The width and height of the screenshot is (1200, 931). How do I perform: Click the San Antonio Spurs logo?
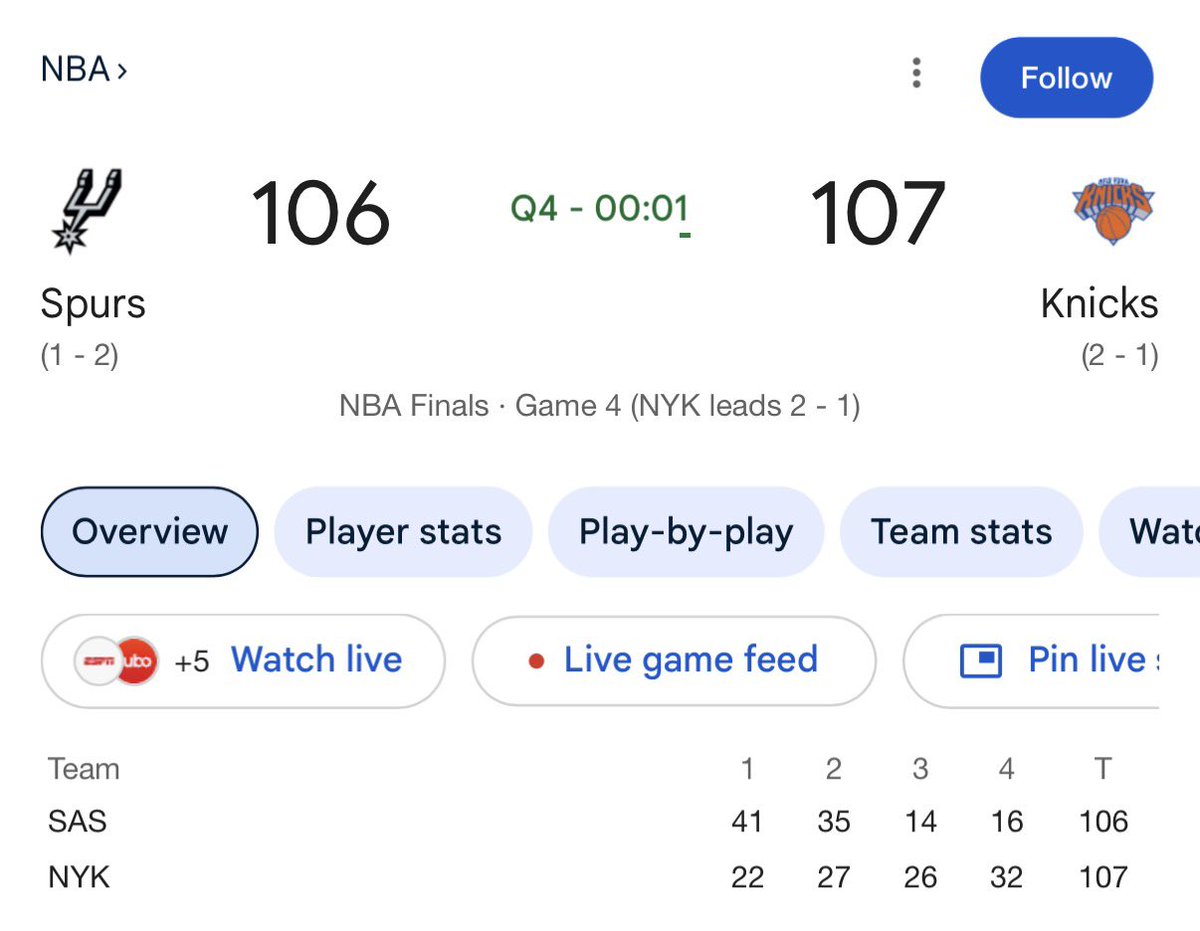pyautogui.click(x=86, y=211)
